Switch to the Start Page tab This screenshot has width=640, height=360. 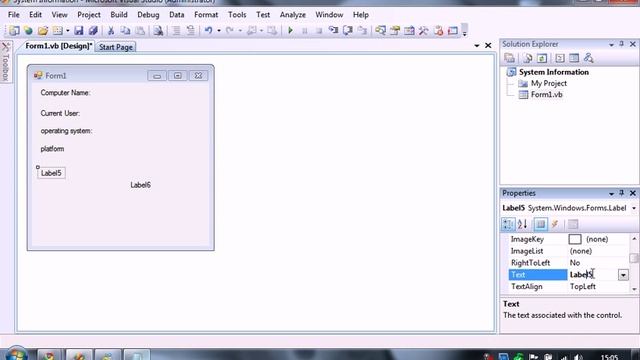tap(116, 47)
